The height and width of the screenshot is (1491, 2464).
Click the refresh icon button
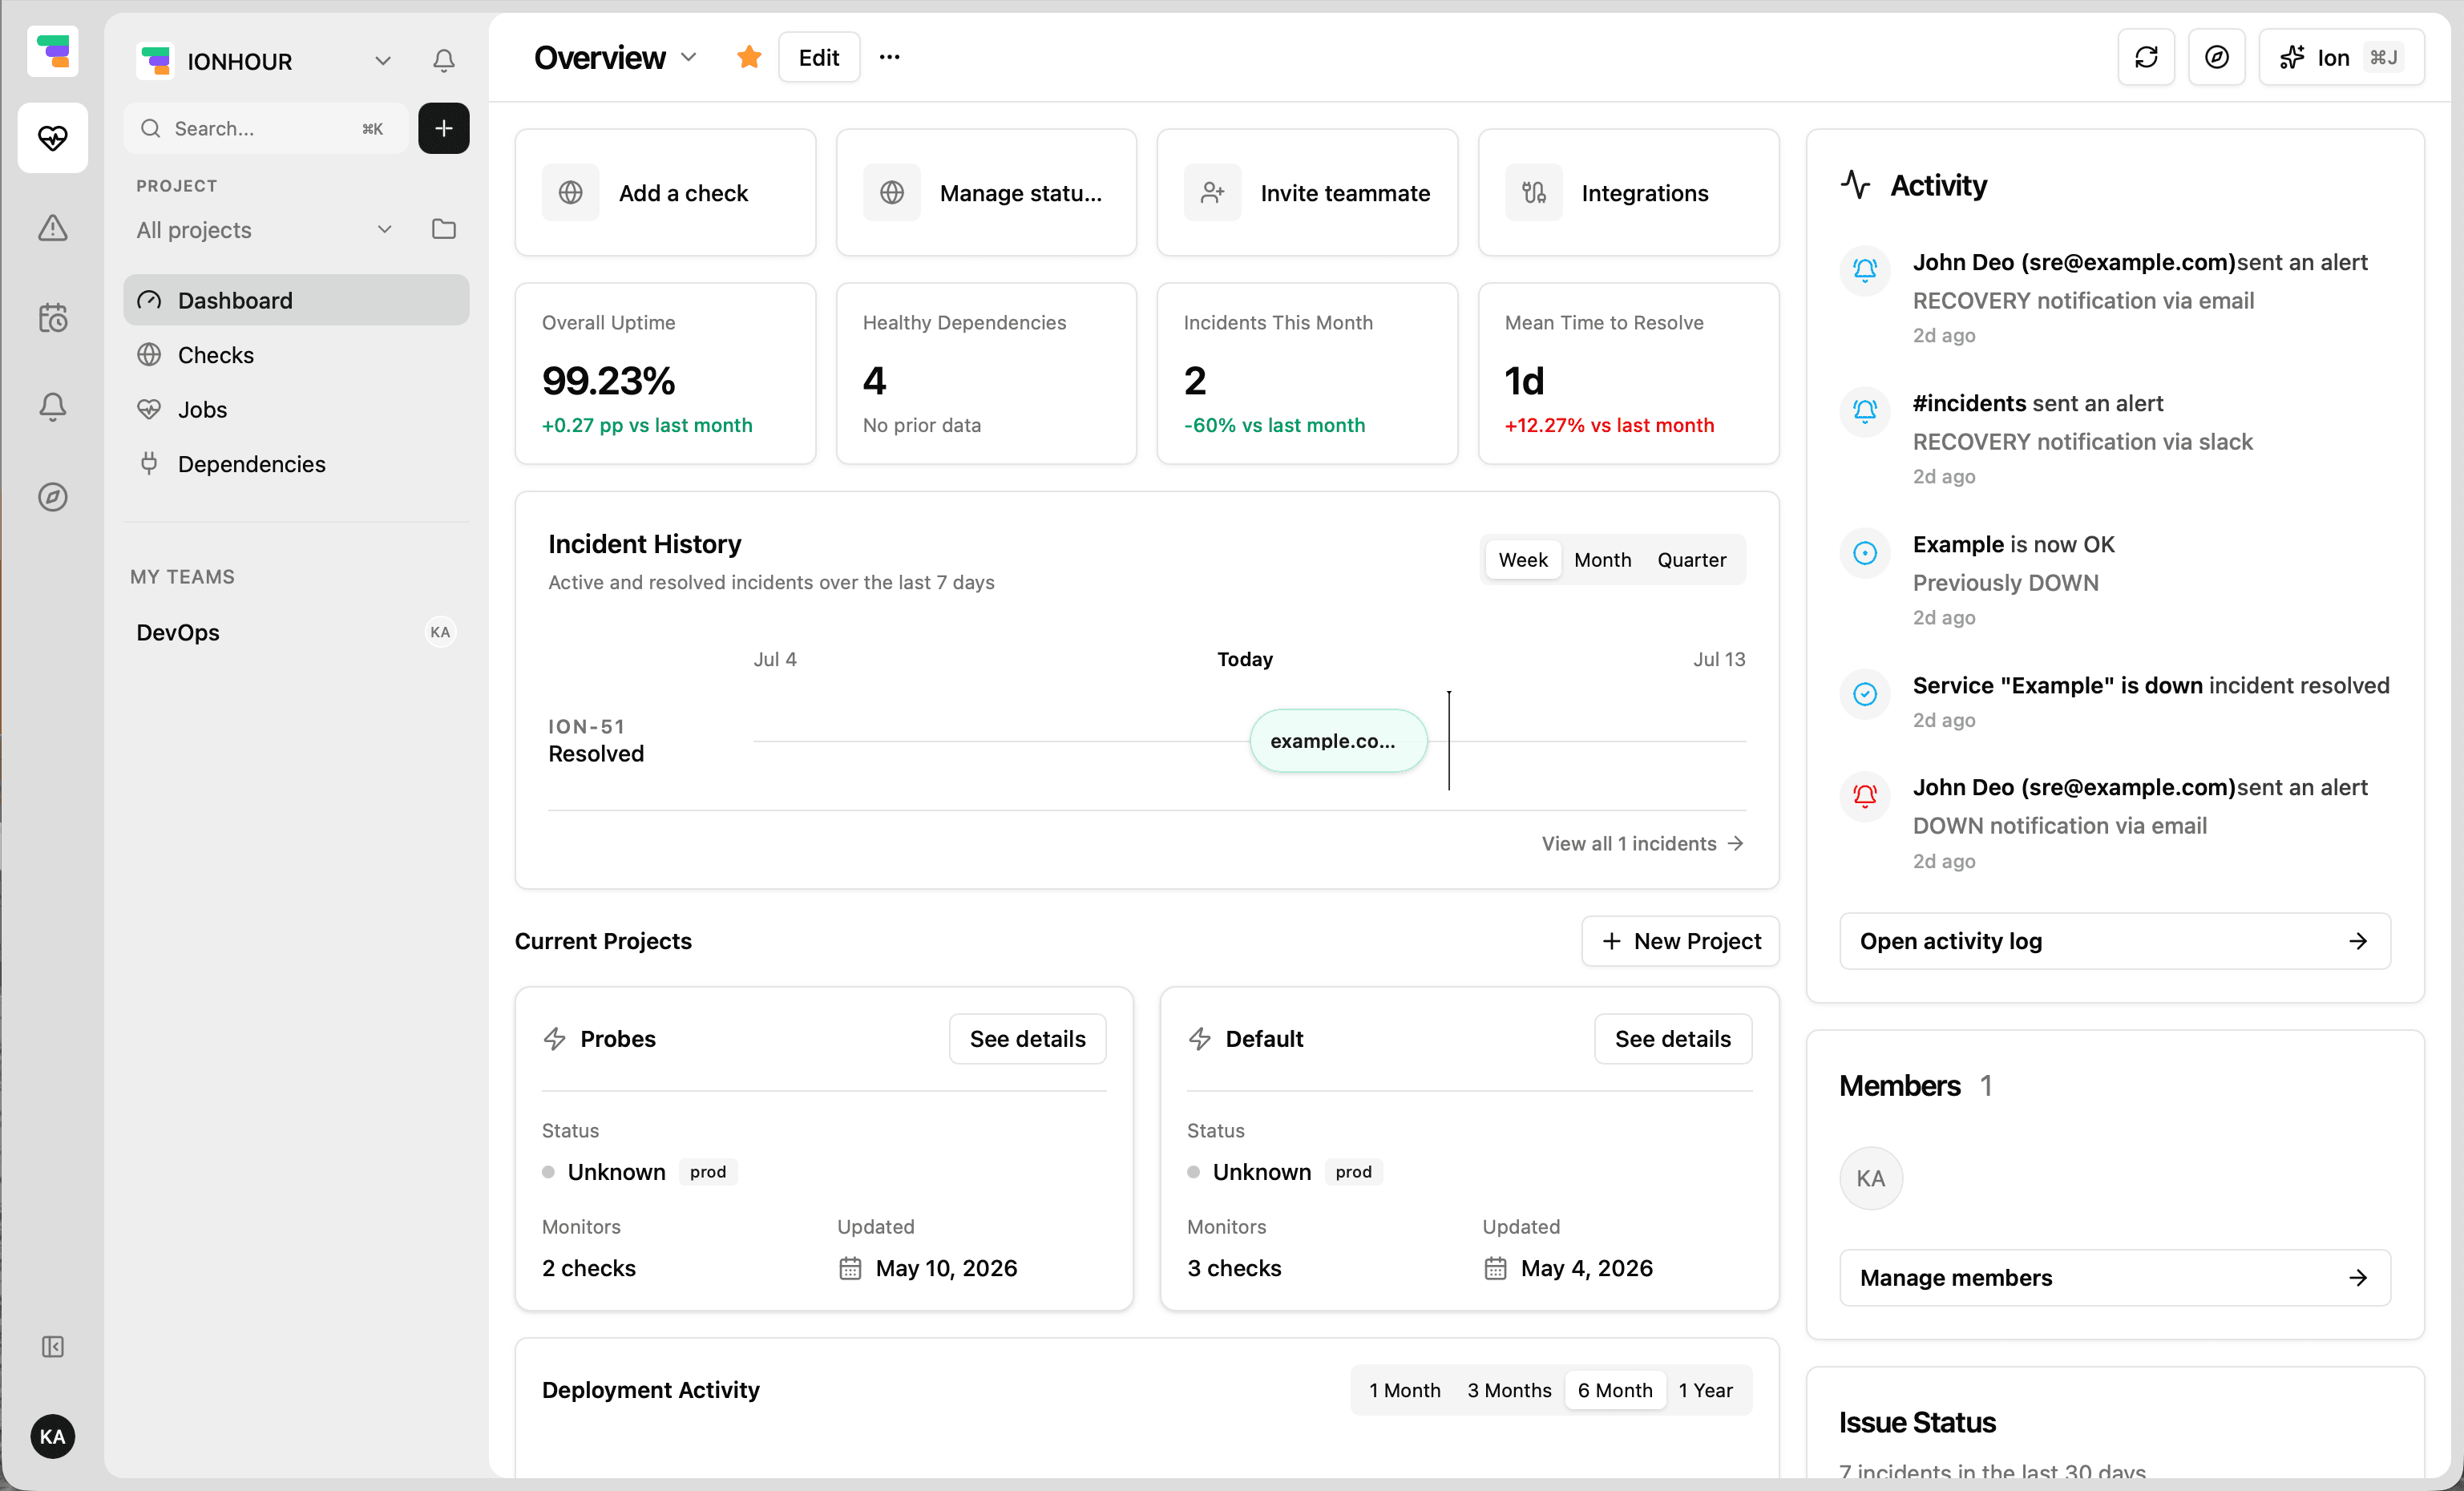2147,57
